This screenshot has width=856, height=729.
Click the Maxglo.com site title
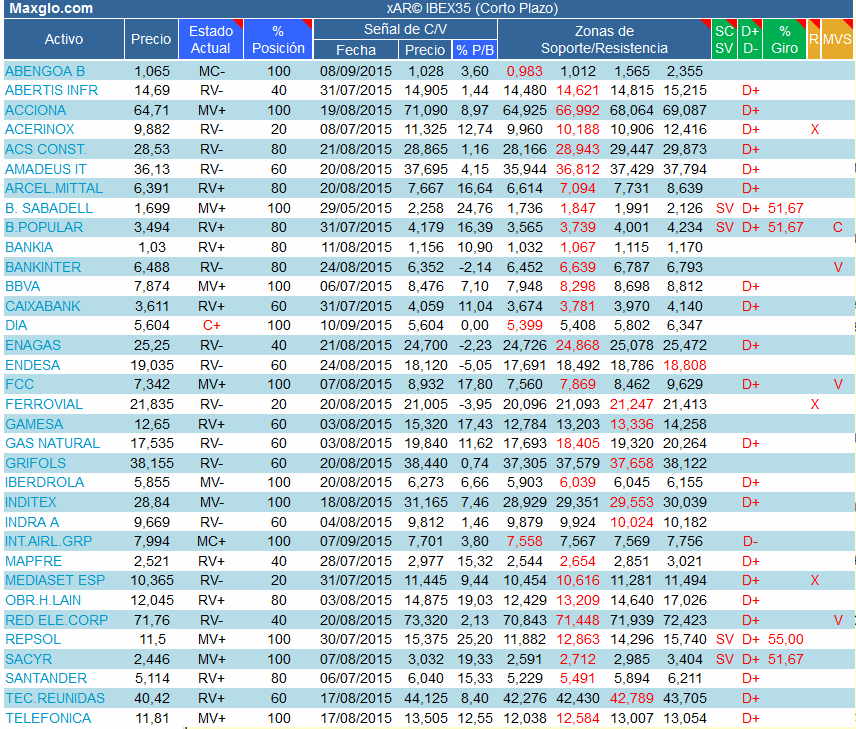click(x=50, y=9)
